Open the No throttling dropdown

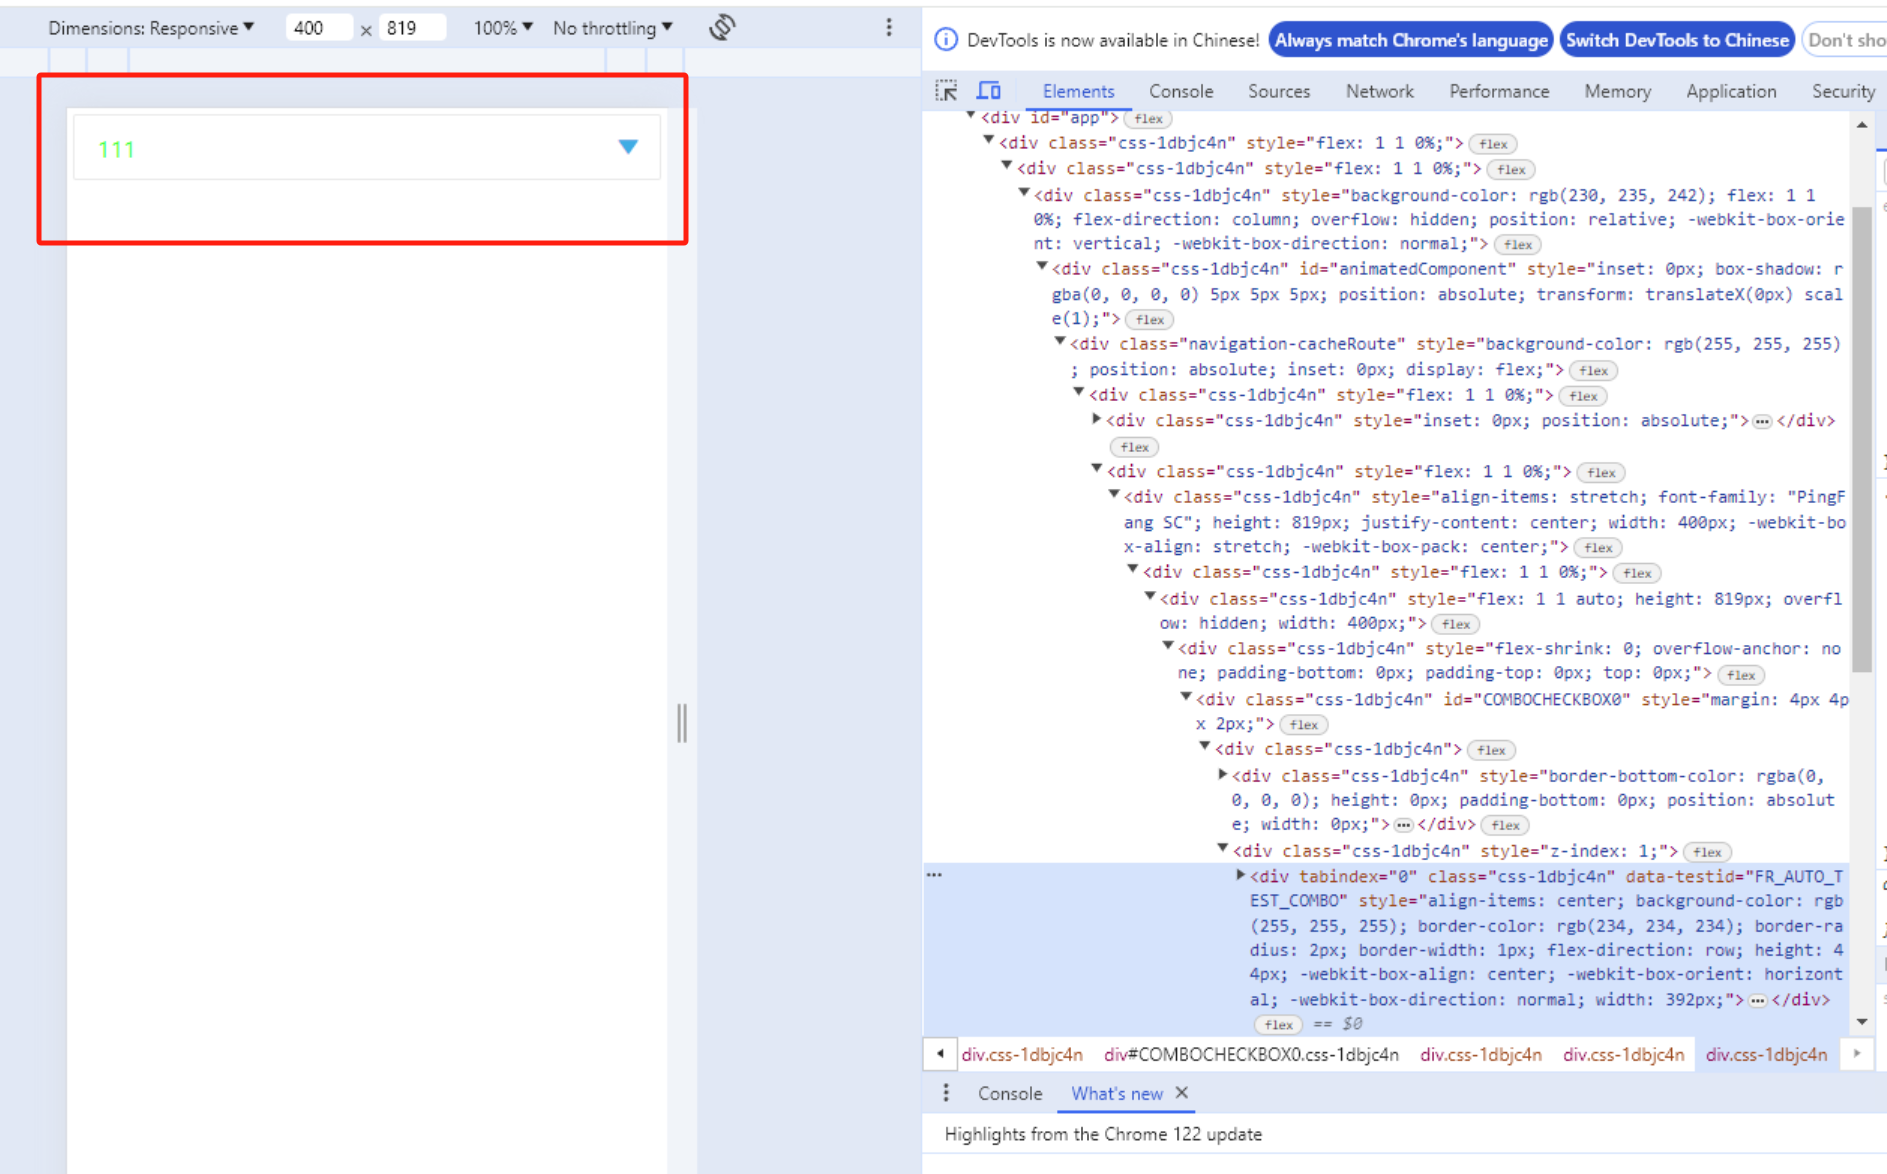point(612,28)
